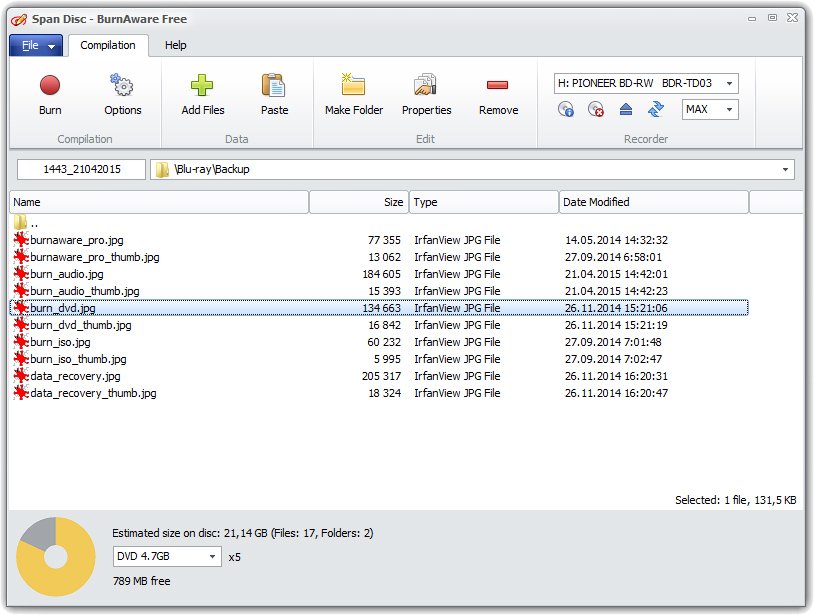Open compilation Options

click(x=122, y=95)
